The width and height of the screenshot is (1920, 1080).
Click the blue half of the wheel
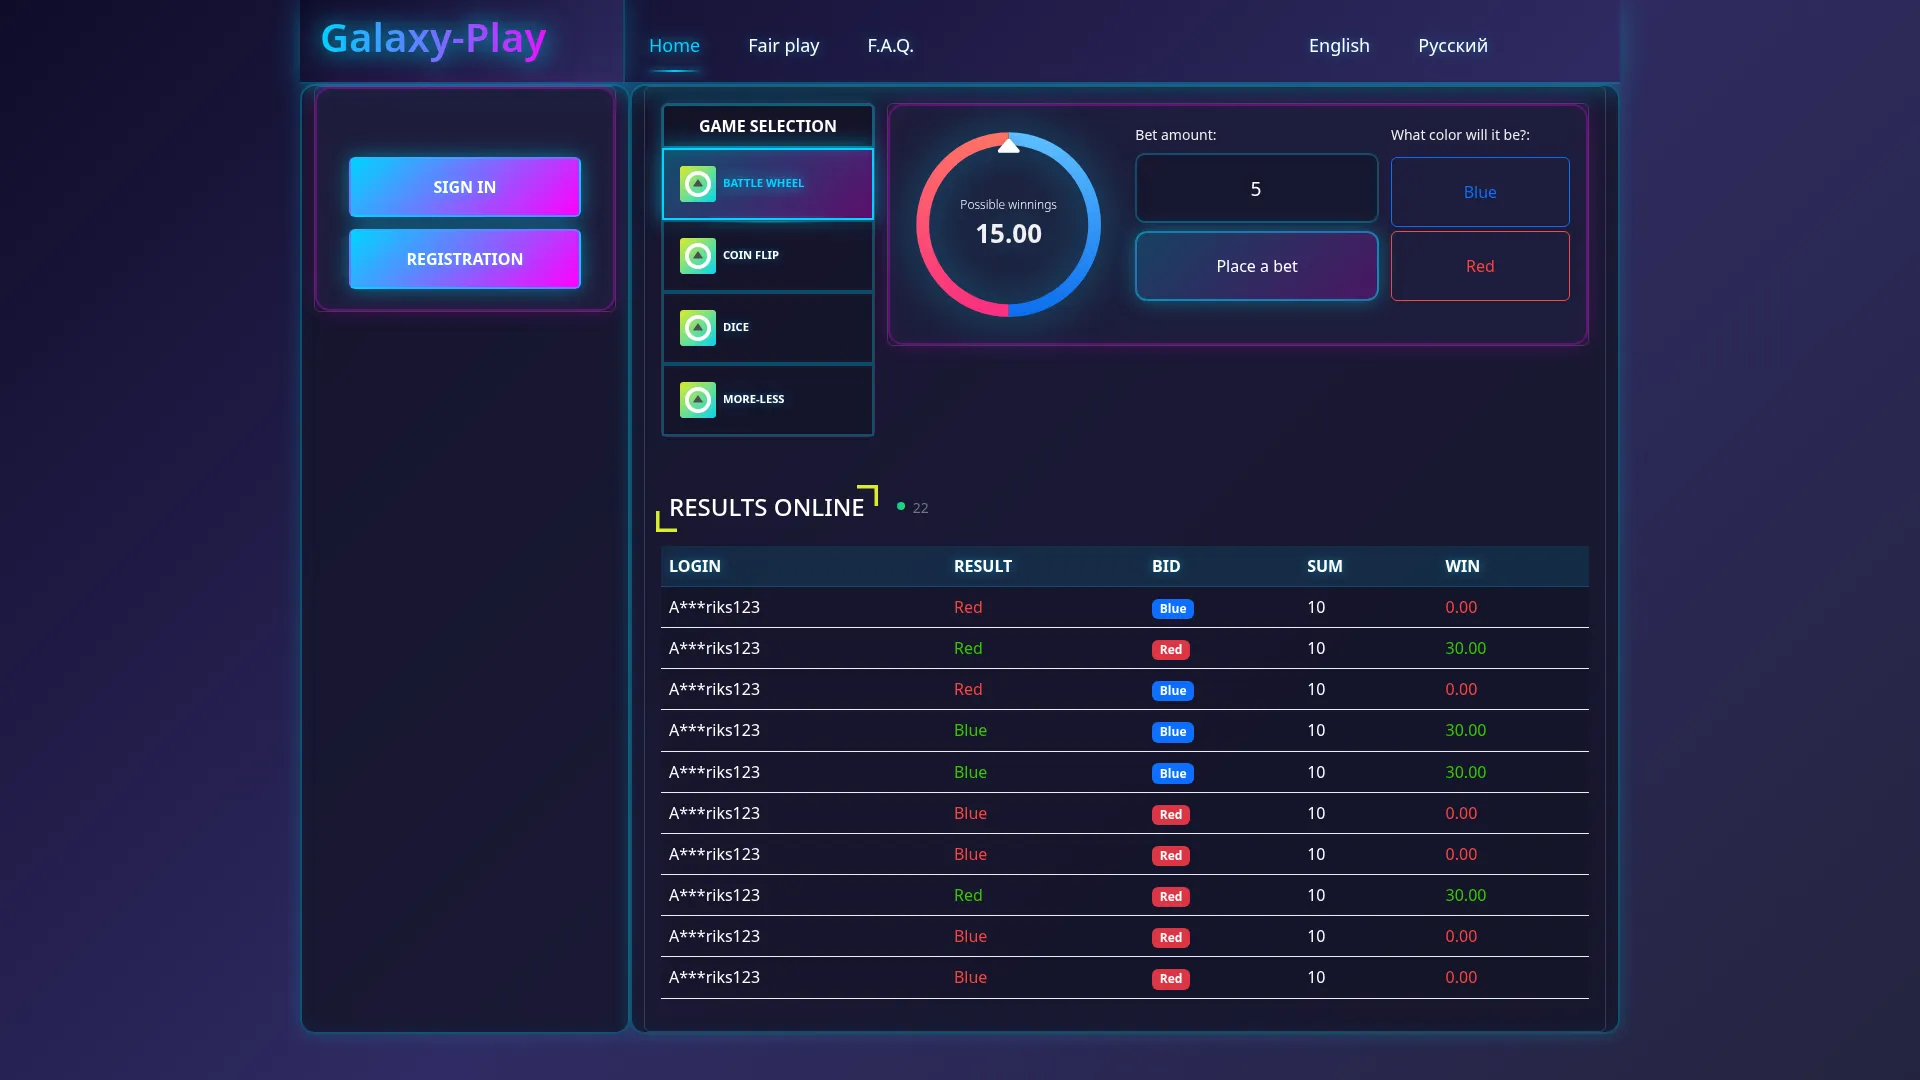(x=1094, y=225)
